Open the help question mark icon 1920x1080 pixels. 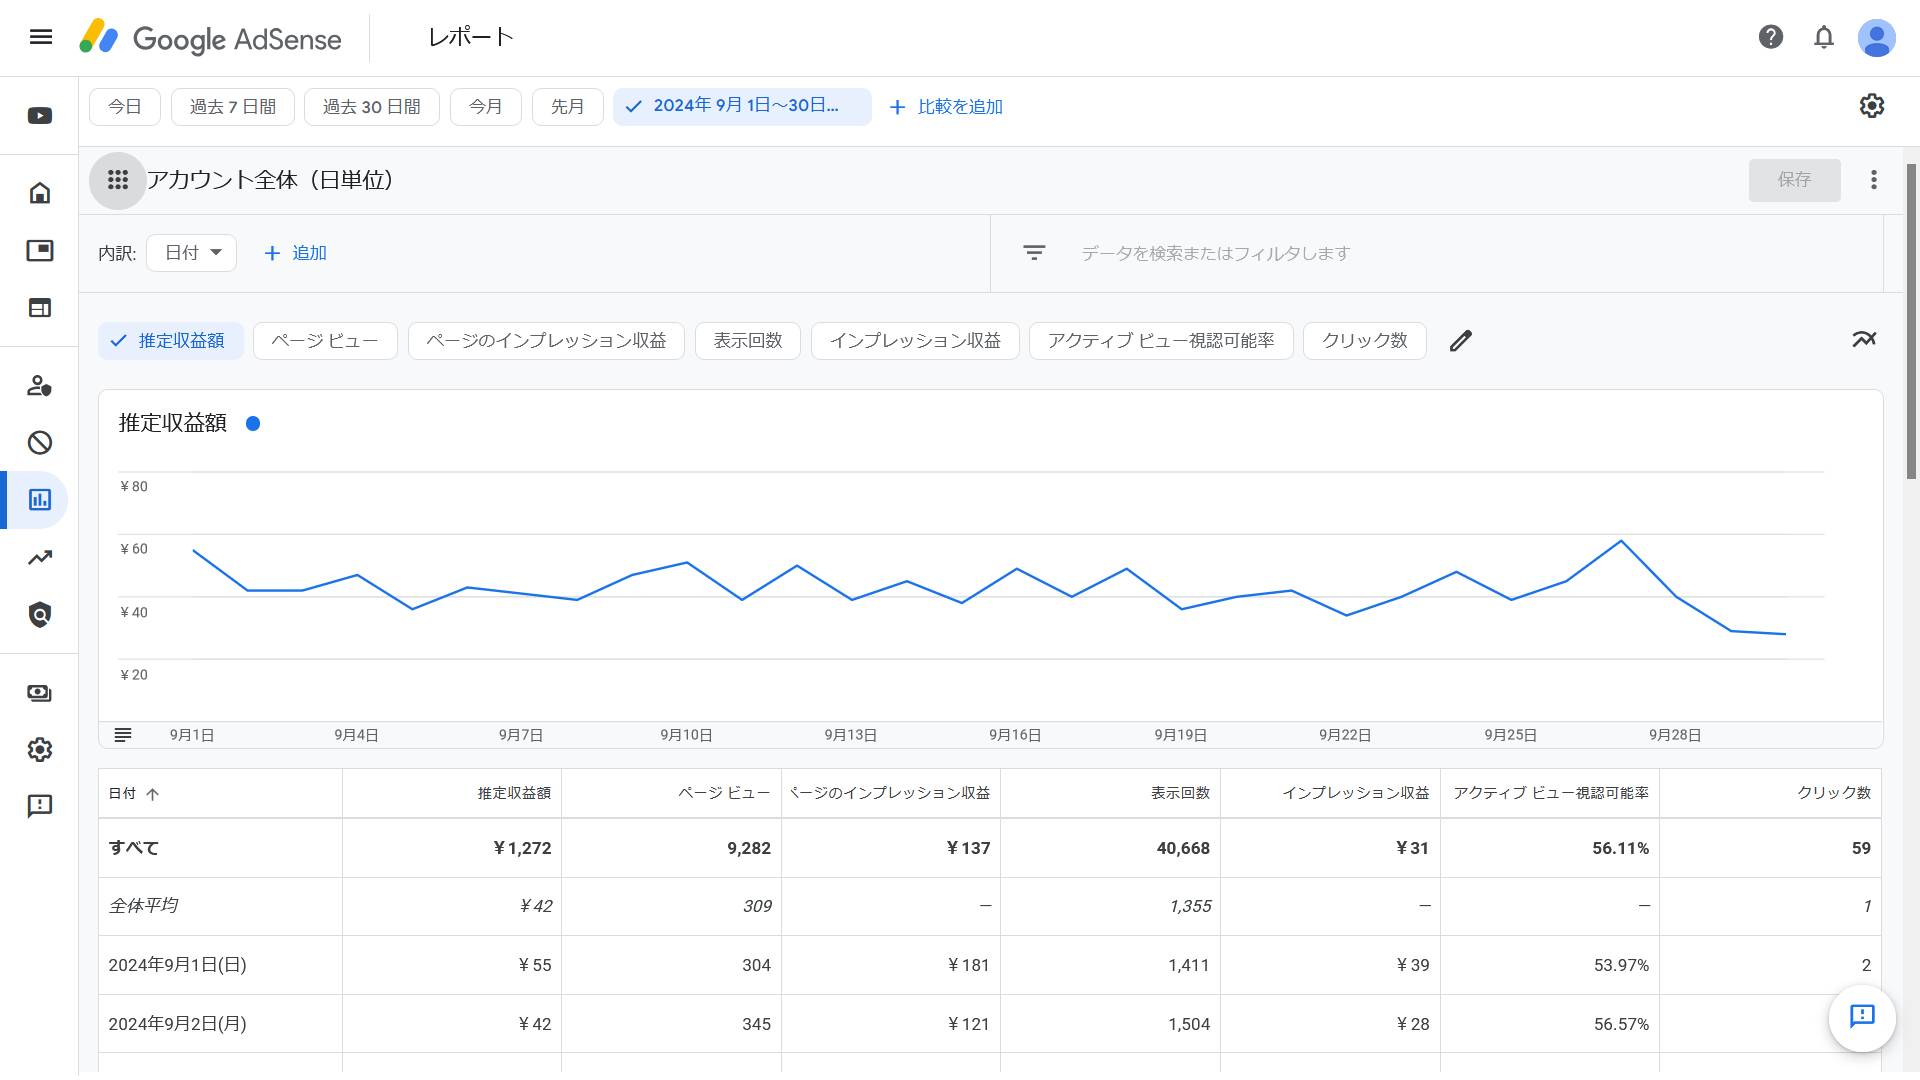tap(1771, 37)
